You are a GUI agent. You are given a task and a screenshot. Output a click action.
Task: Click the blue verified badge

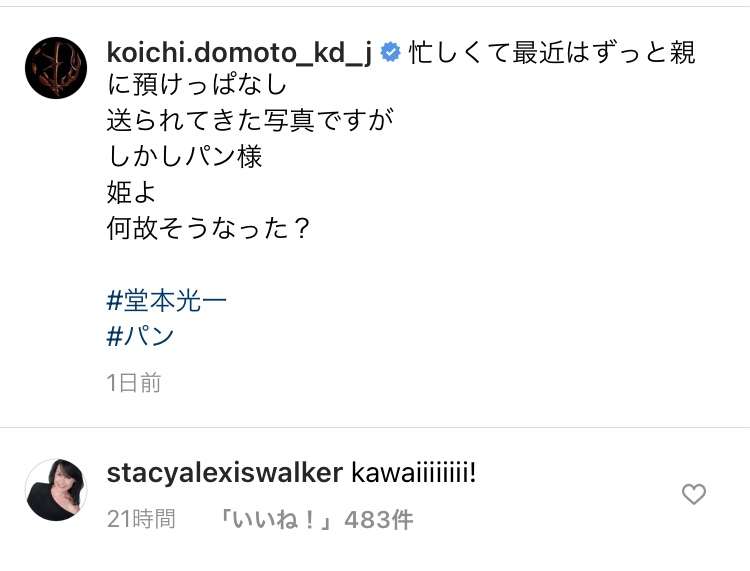(x=390, y=53)
